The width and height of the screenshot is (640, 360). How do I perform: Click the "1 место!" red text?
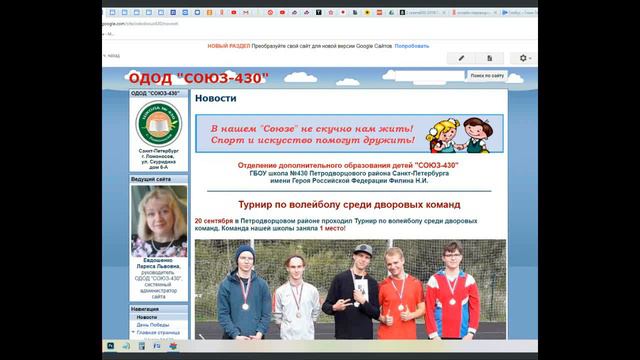[333, 228]
